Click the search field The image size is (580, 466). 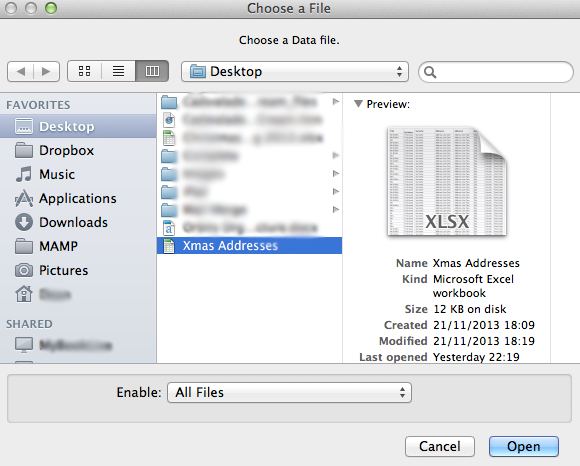[x=496, y=72]
